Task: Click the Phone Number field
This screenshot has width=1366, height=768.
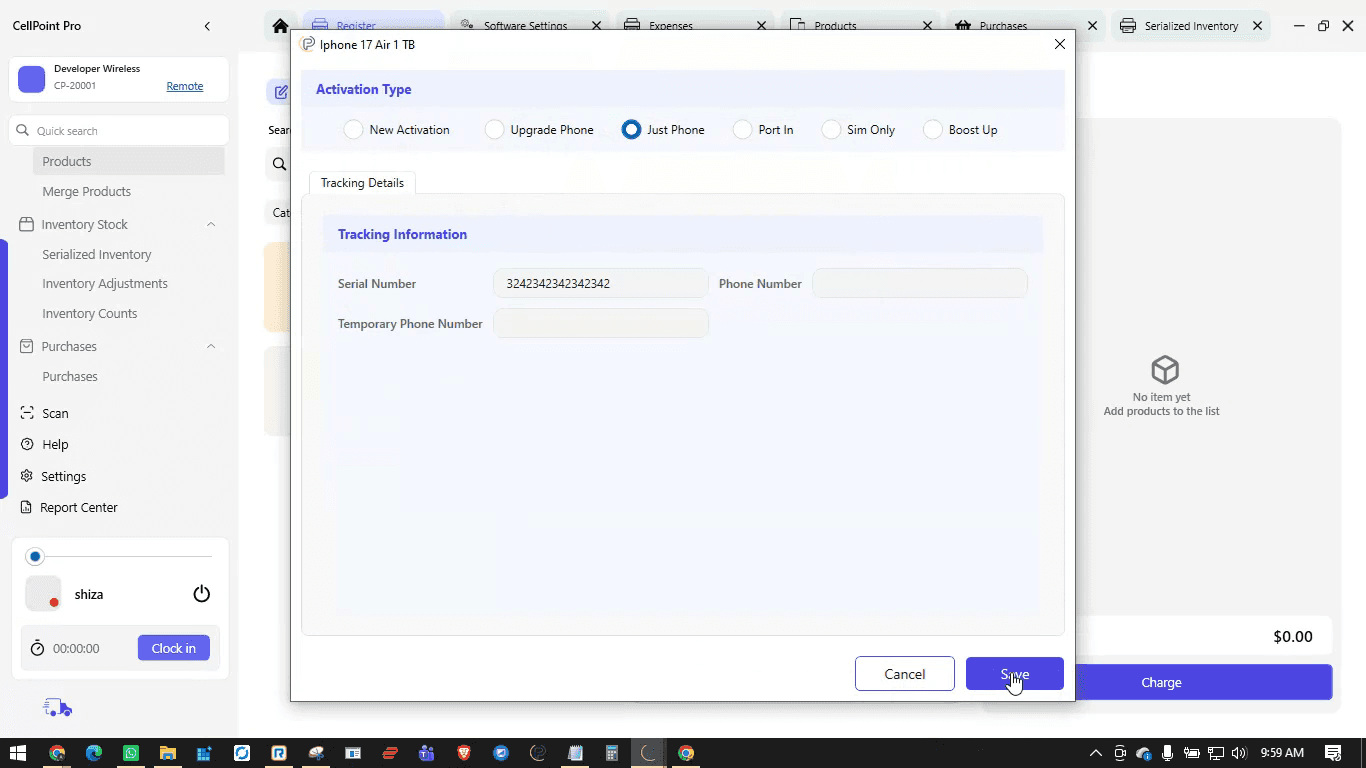Action: 920,284
